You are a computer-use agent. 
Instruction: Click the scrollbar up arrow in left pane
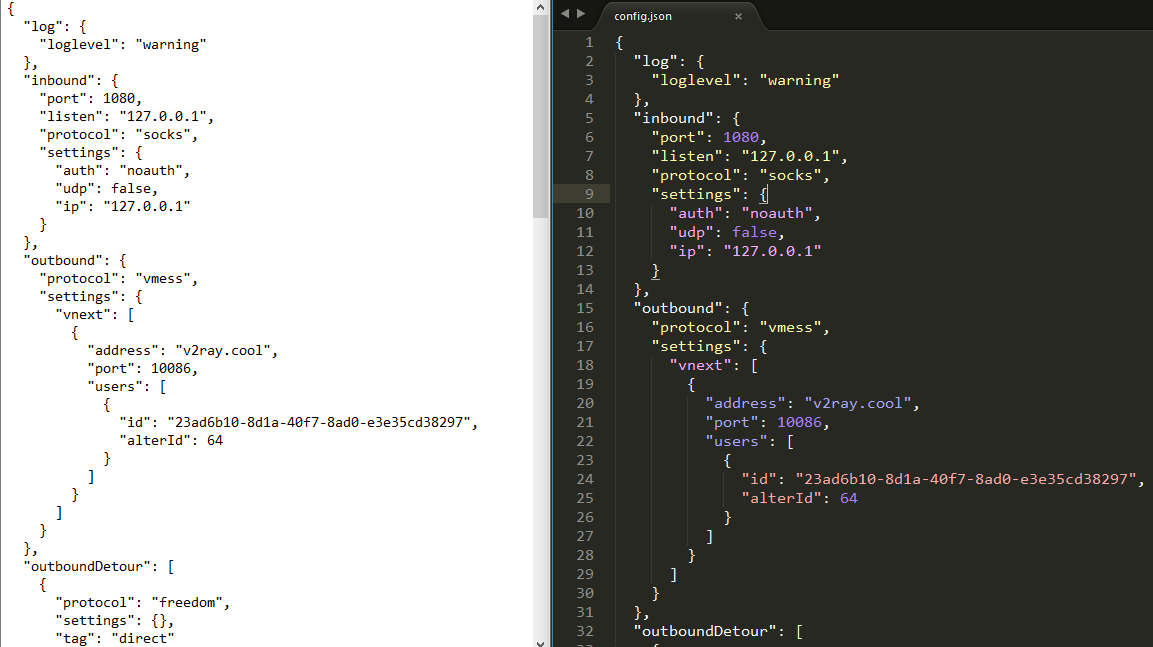click(541, 7)
